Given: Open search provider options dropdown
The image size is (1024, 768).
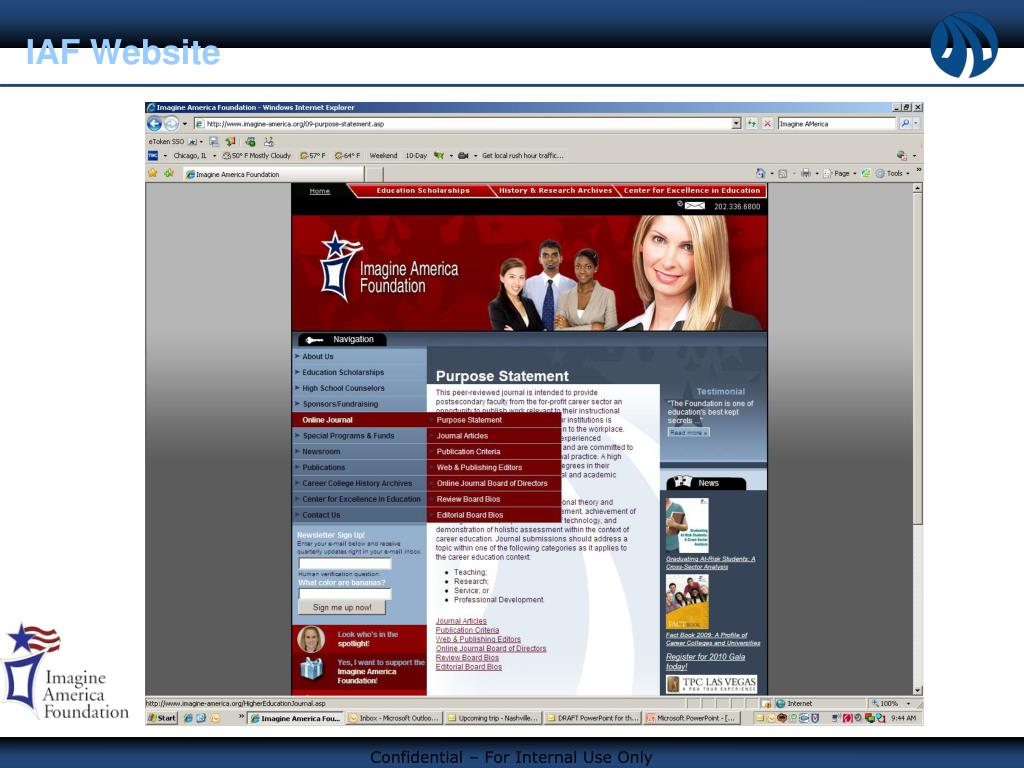Looking at the screenshot, I should point(916,123).
